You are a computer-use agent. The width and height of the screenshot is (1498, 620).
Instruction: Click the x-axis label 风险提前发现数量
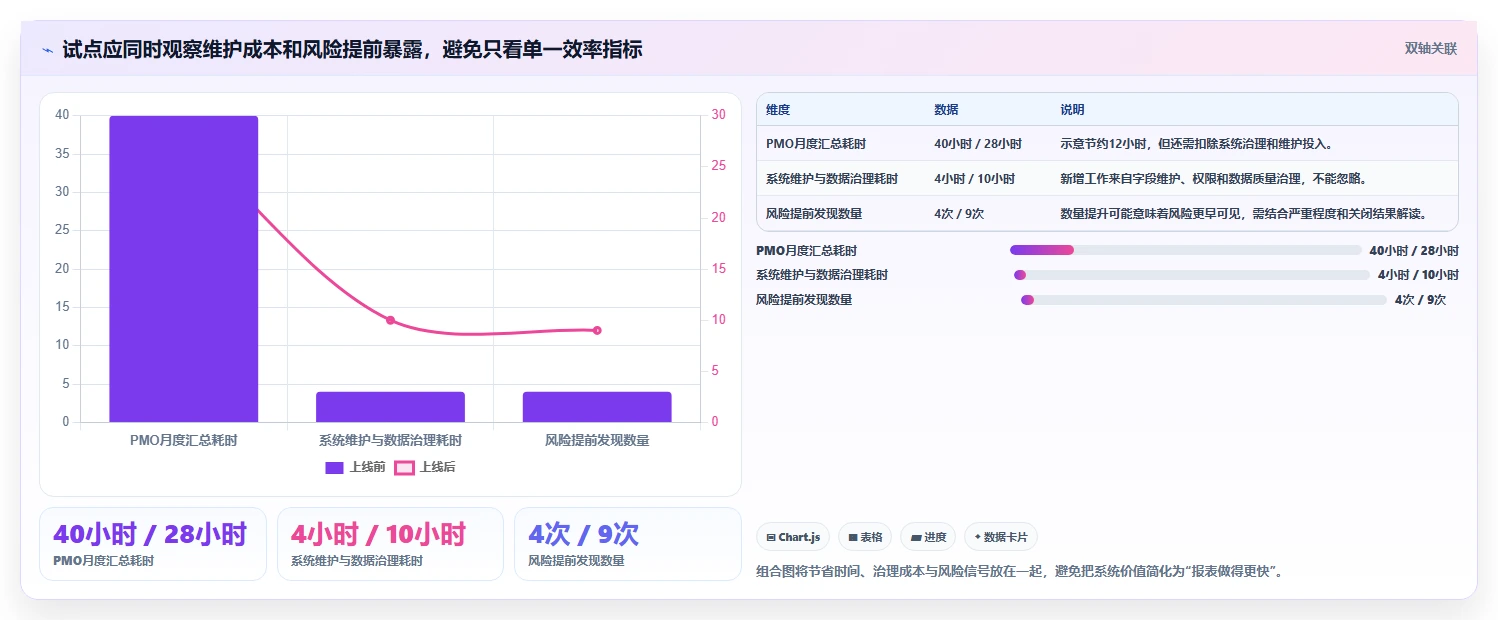click(597, 440)
